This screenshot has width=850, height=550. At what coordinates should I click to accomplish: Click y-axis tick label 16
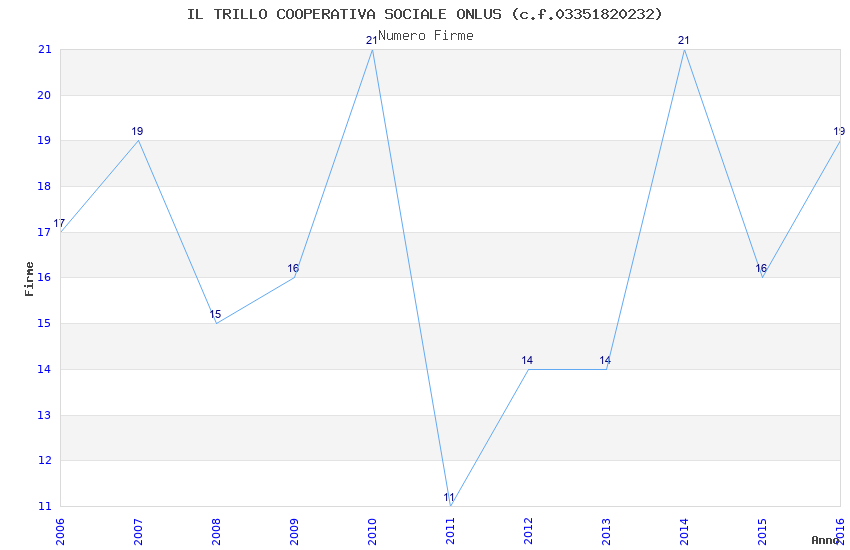44,277
